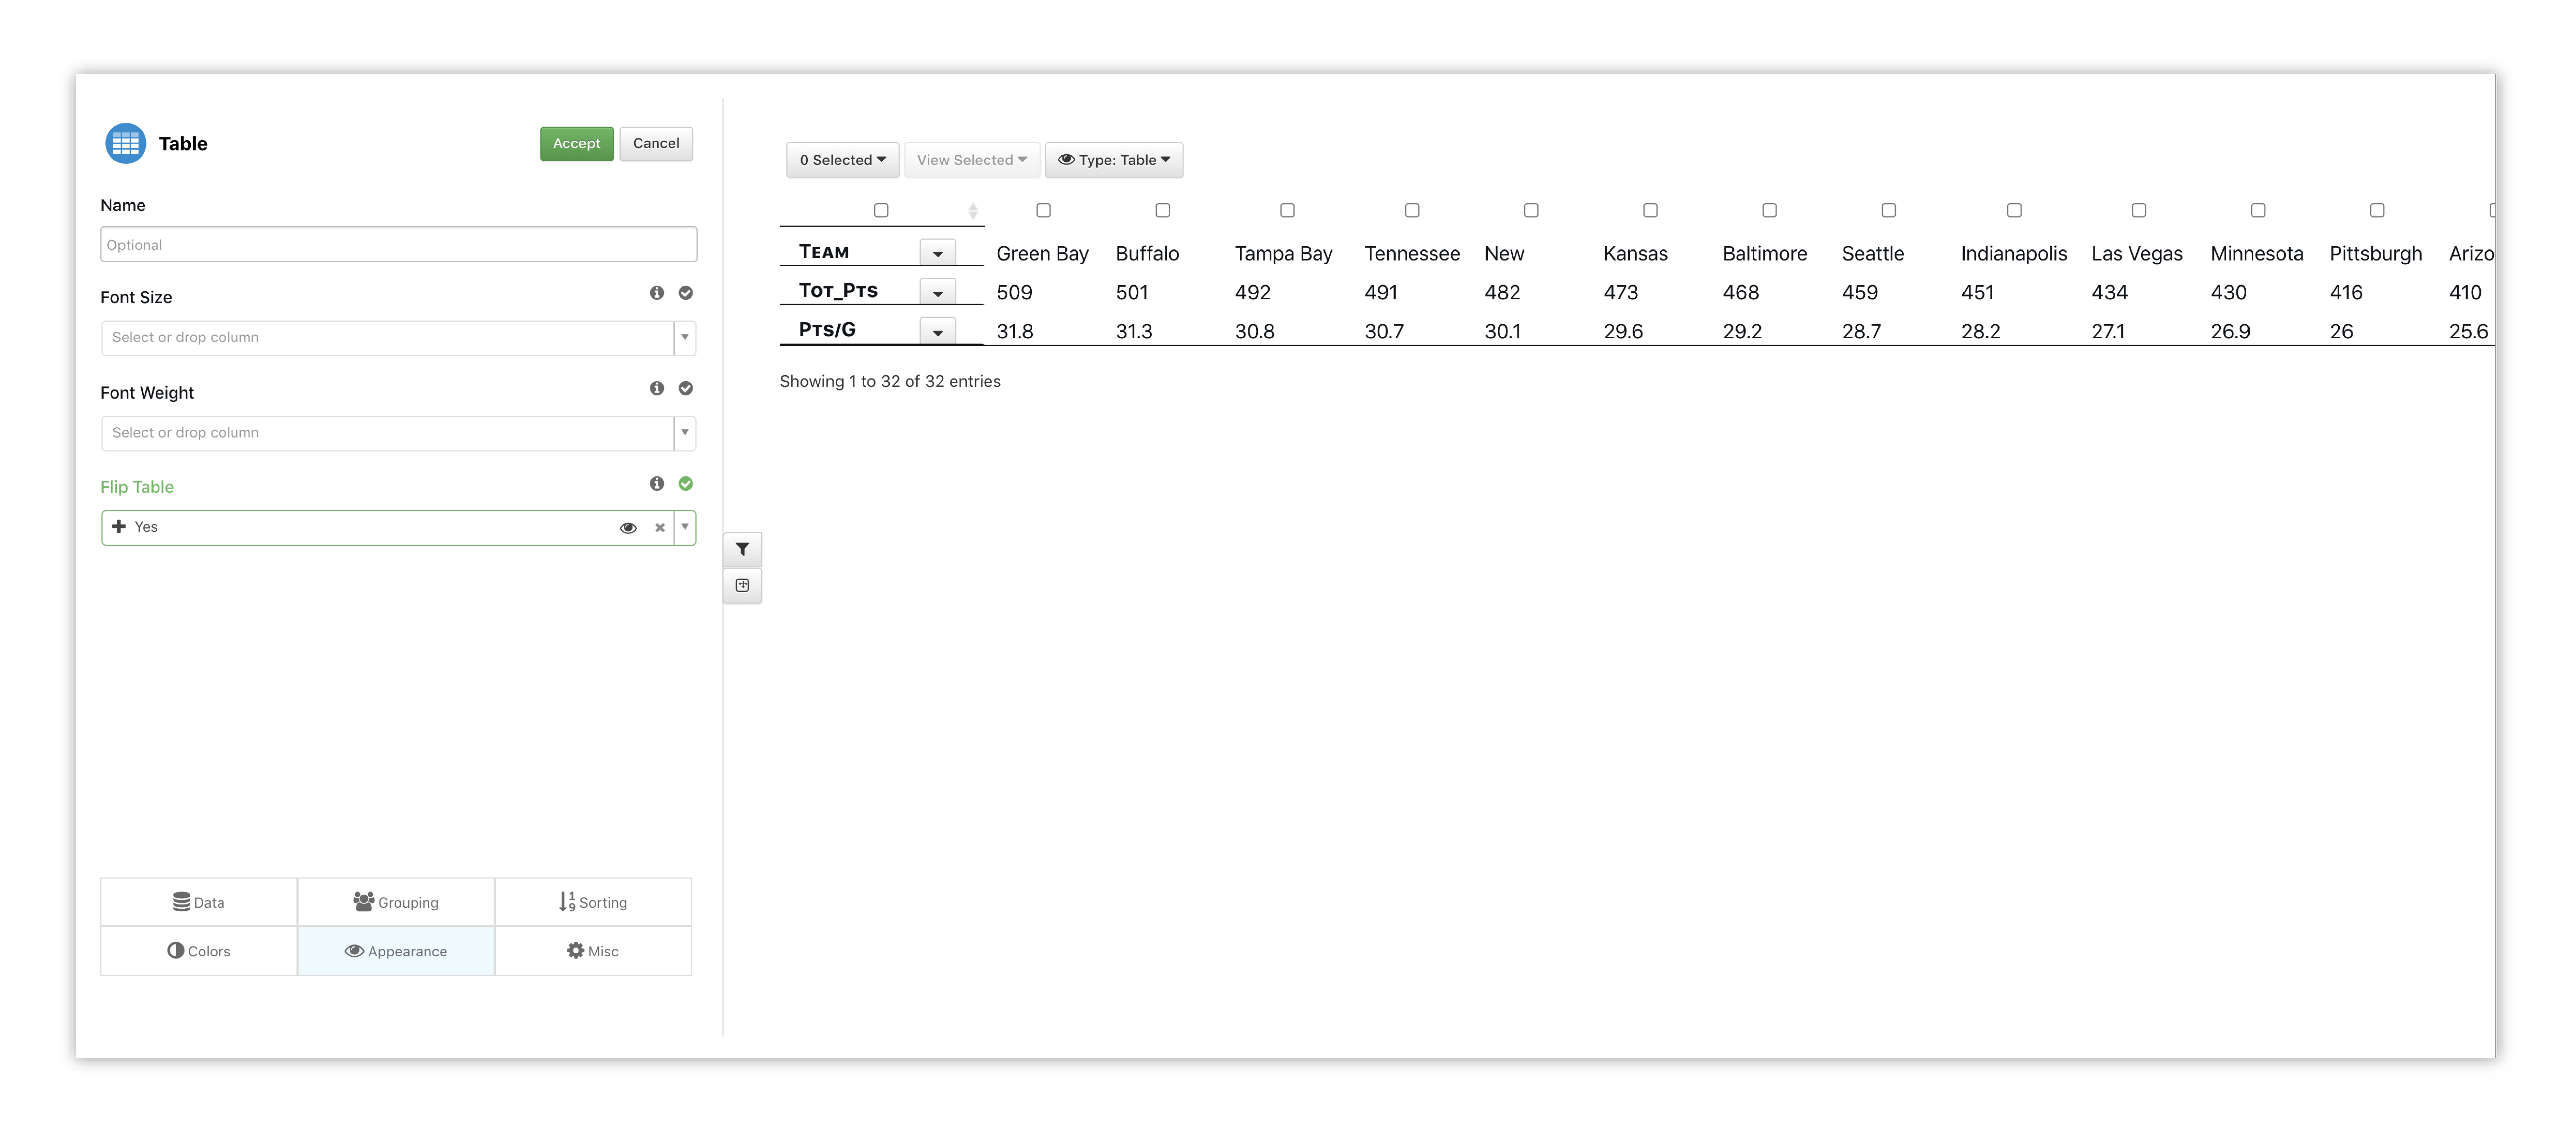This screenshot has width=2576, height=1143.
Task: Click the 31.3 value cell
Action: [x=1134, y=332]
